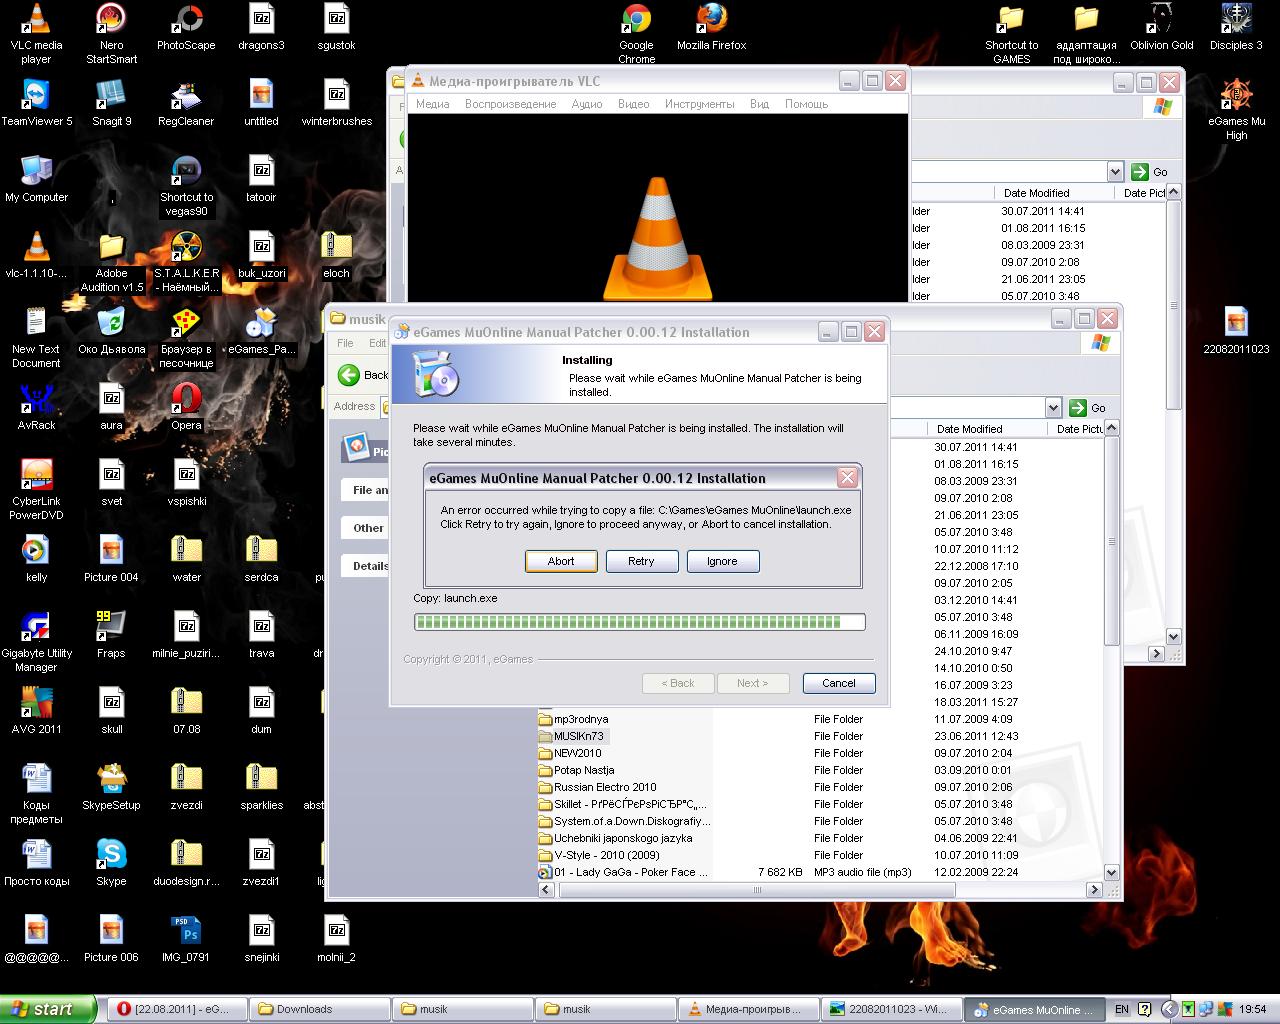Click Abort in the error dialog
The image size is (1280, 1024).
(x=561, y=561)
